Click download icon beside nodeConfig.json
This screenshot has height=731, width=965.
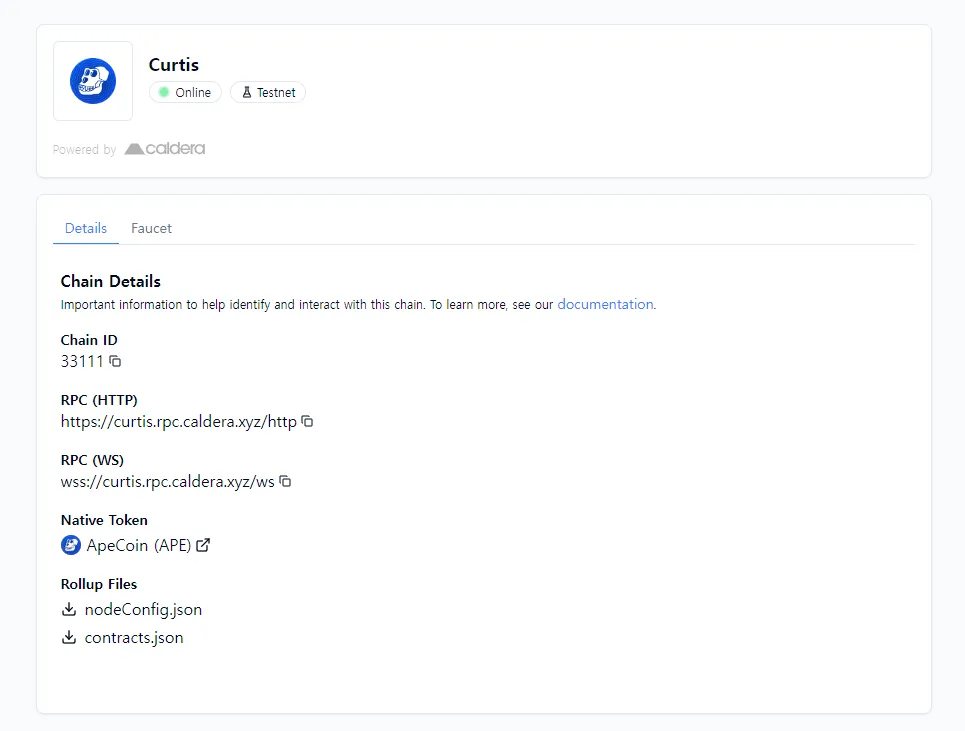point(69,610)
